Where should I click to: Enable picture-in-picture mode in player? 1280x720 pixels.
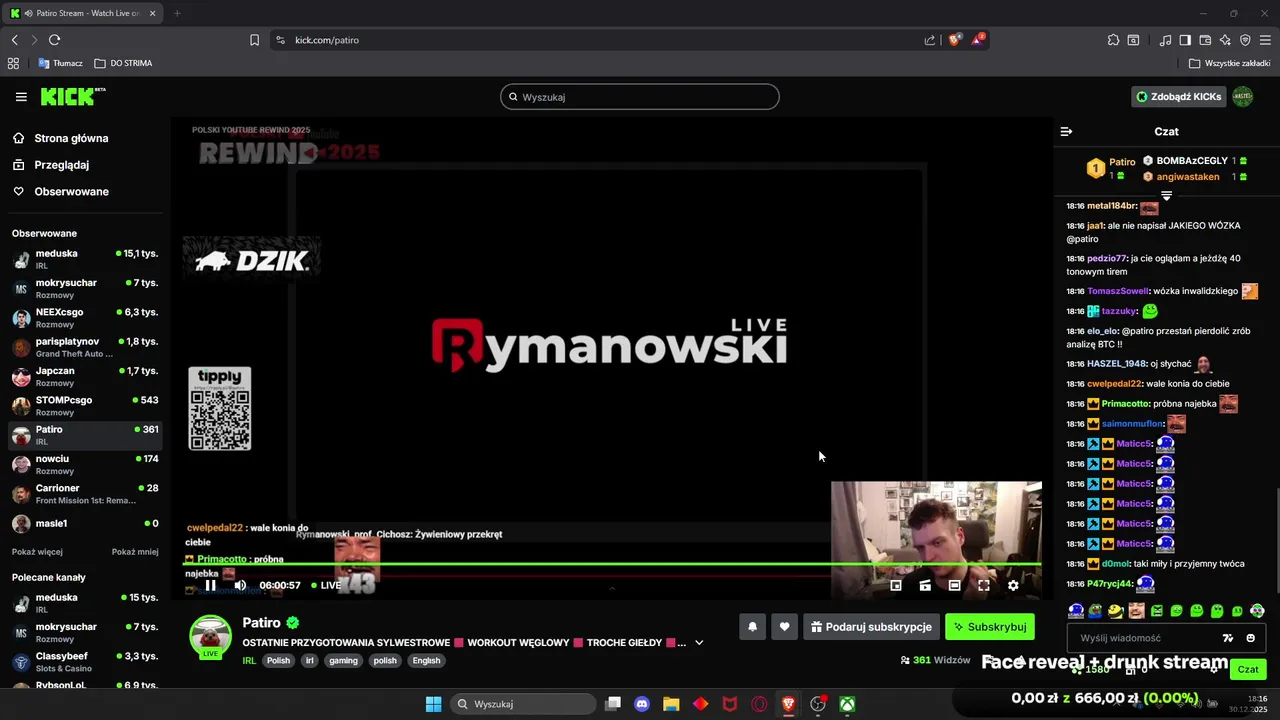896,585
